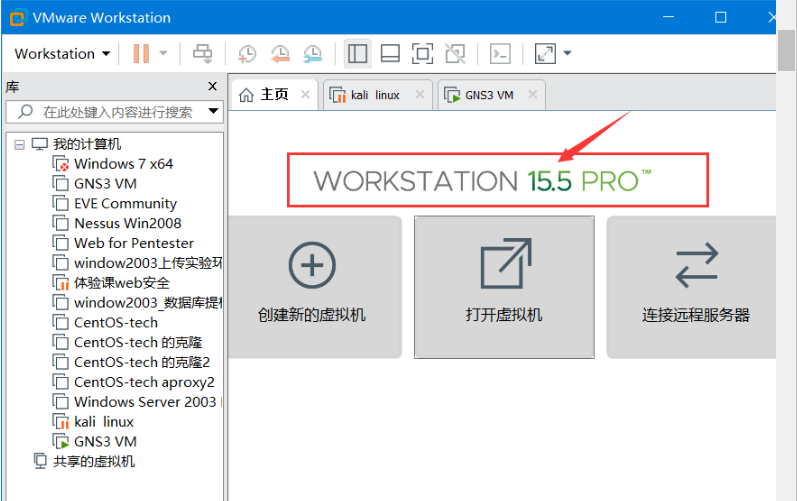Select 体验课web安全 virtual machine
This screenshot has width=797, height=501.
(121, 283)
